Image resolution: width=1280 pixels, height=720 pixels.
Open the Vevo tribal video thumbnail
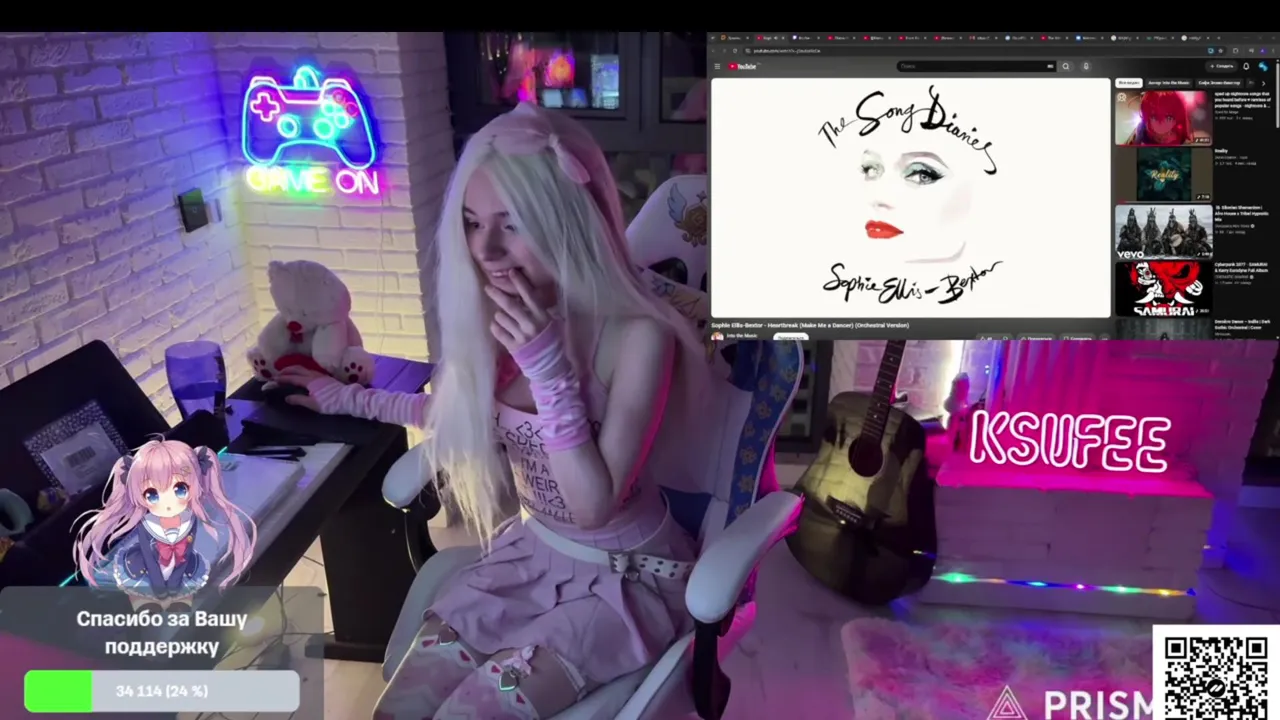(1163, 232)
